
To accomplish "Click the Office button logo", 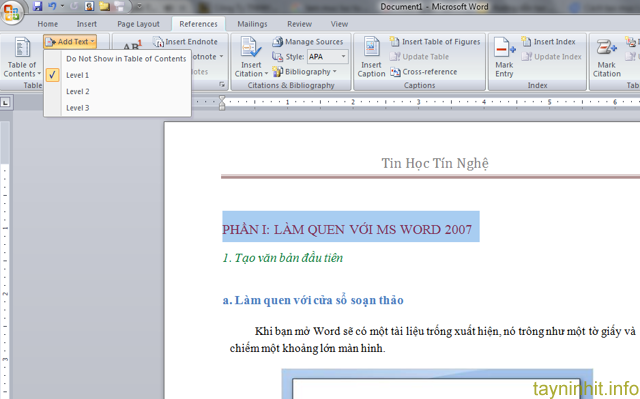I will tap(11, 12).
